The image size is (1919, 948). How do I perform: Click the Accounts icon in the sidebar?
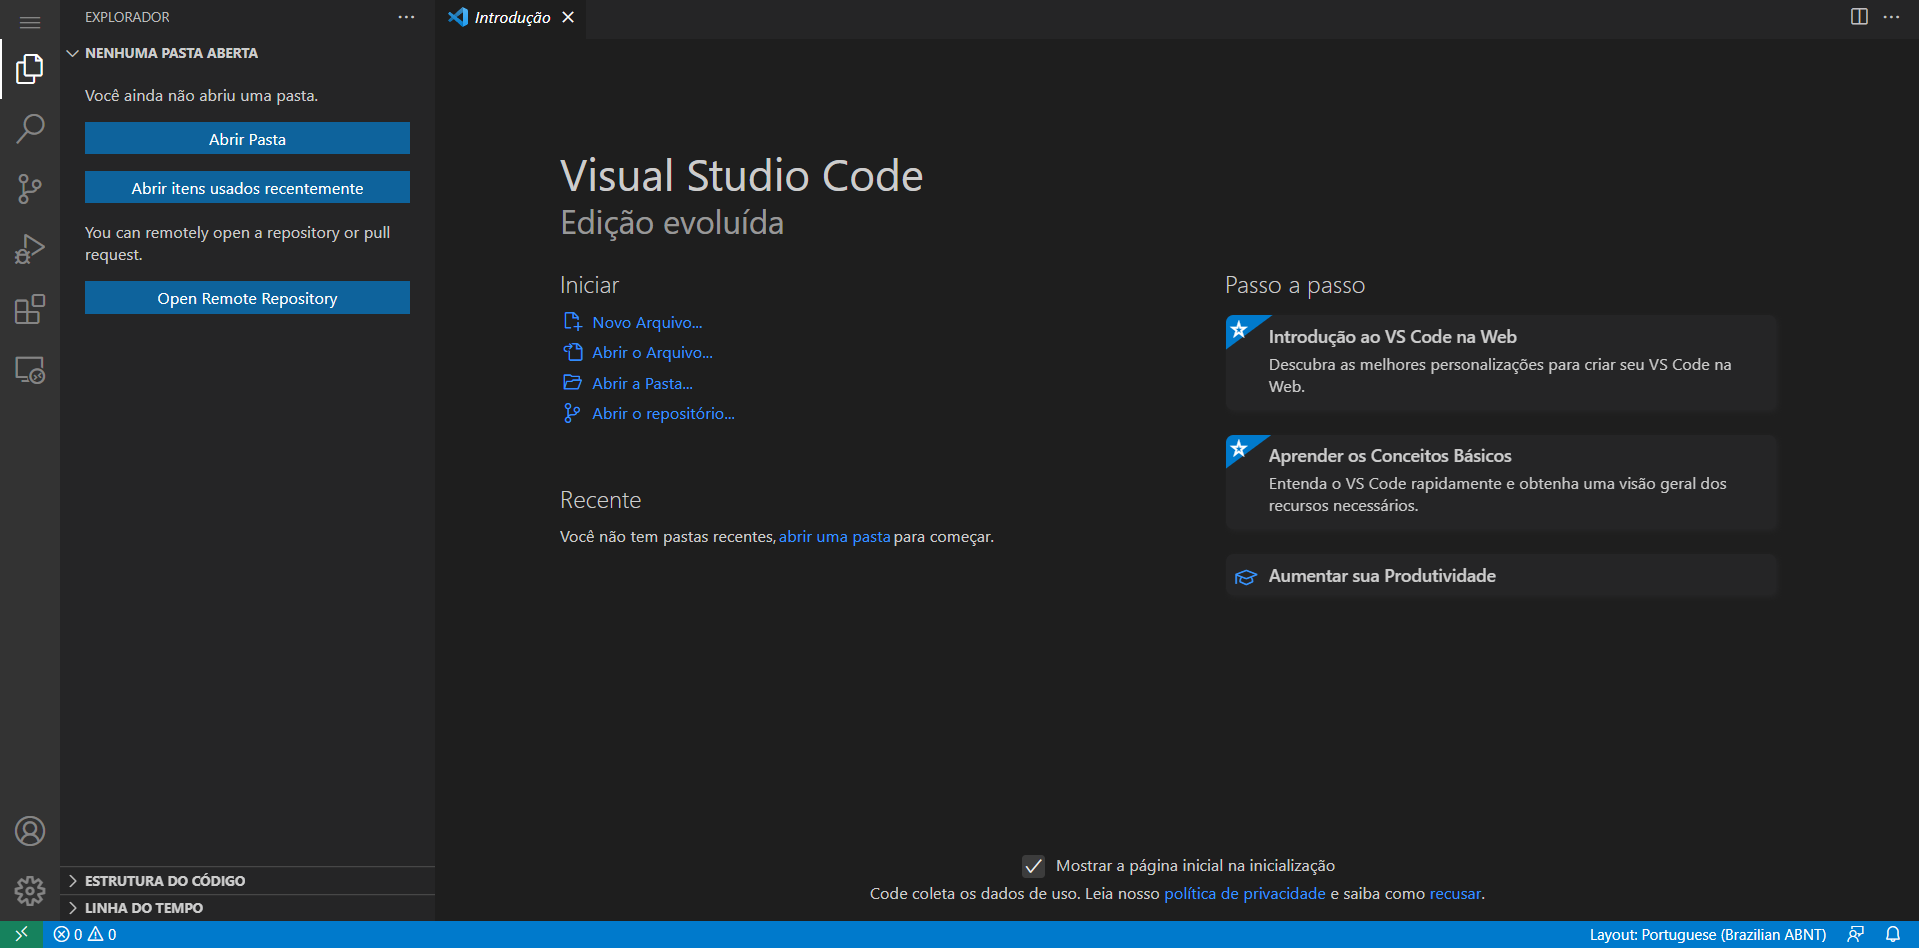(x=30, y=830)
